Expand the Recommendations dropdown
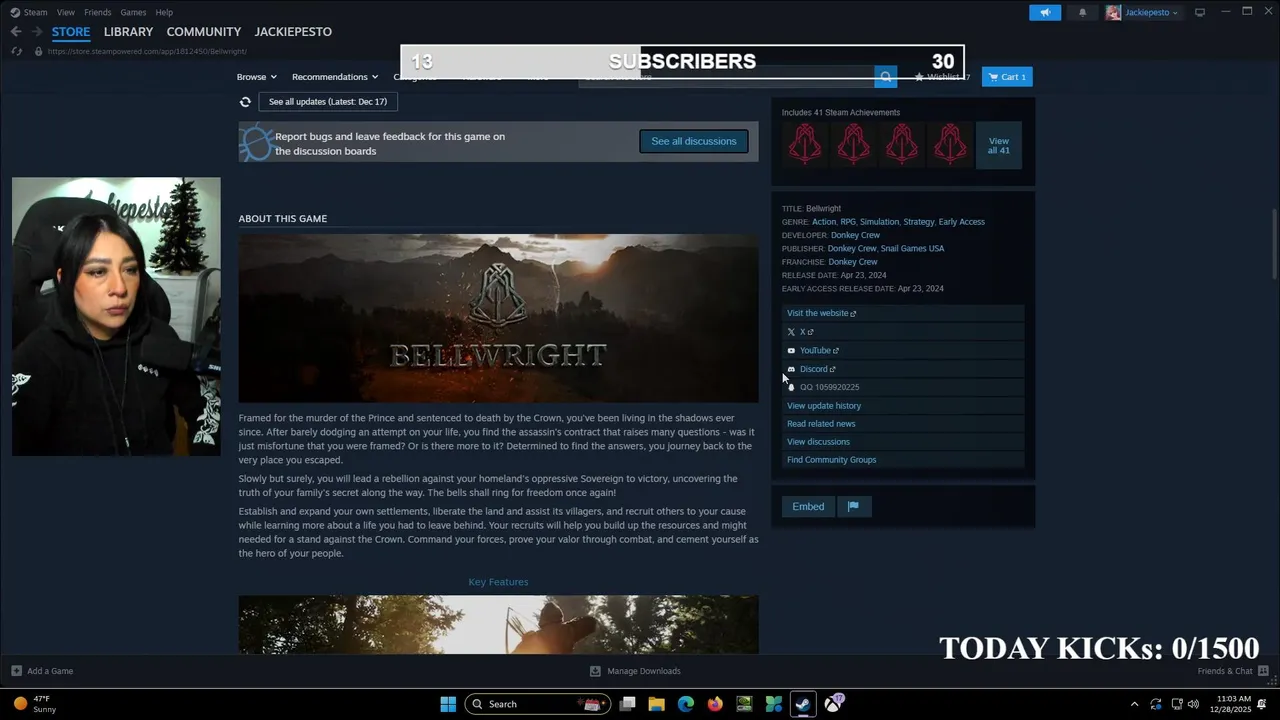This screenshot has height=720, width=1280. [335, 77]
